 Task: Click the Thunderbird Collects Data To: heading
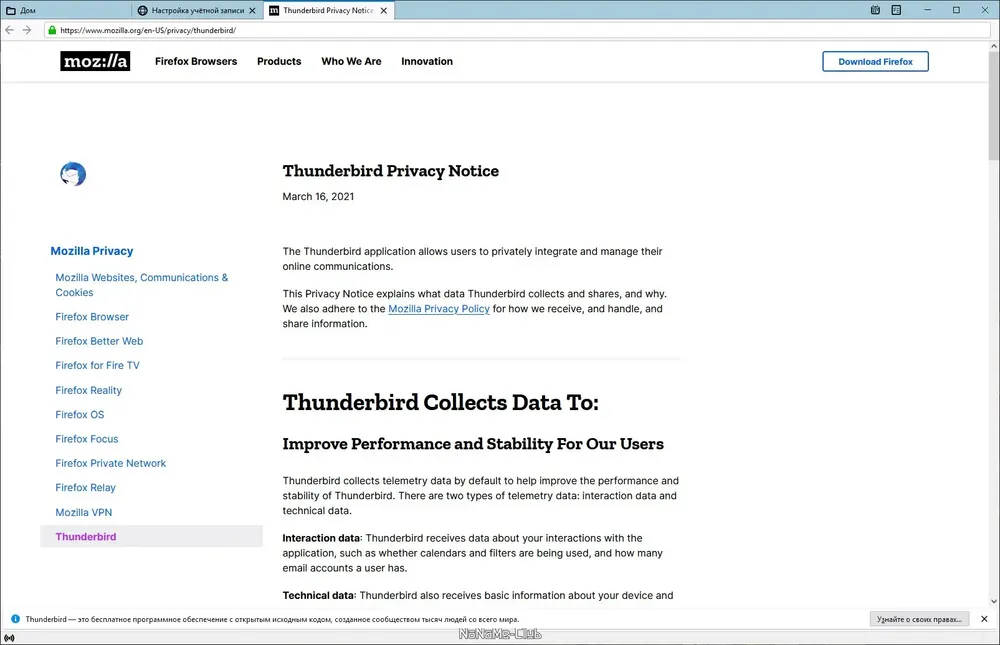point(441,403)
